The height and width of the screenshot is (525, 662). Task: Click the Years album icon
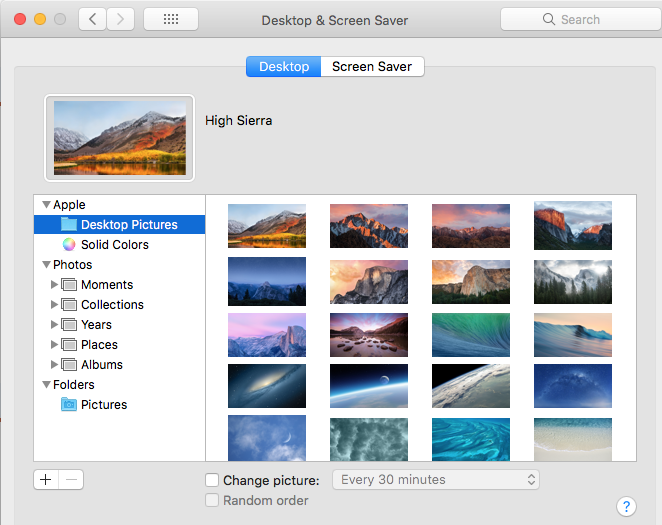click(x=69, y=325)
